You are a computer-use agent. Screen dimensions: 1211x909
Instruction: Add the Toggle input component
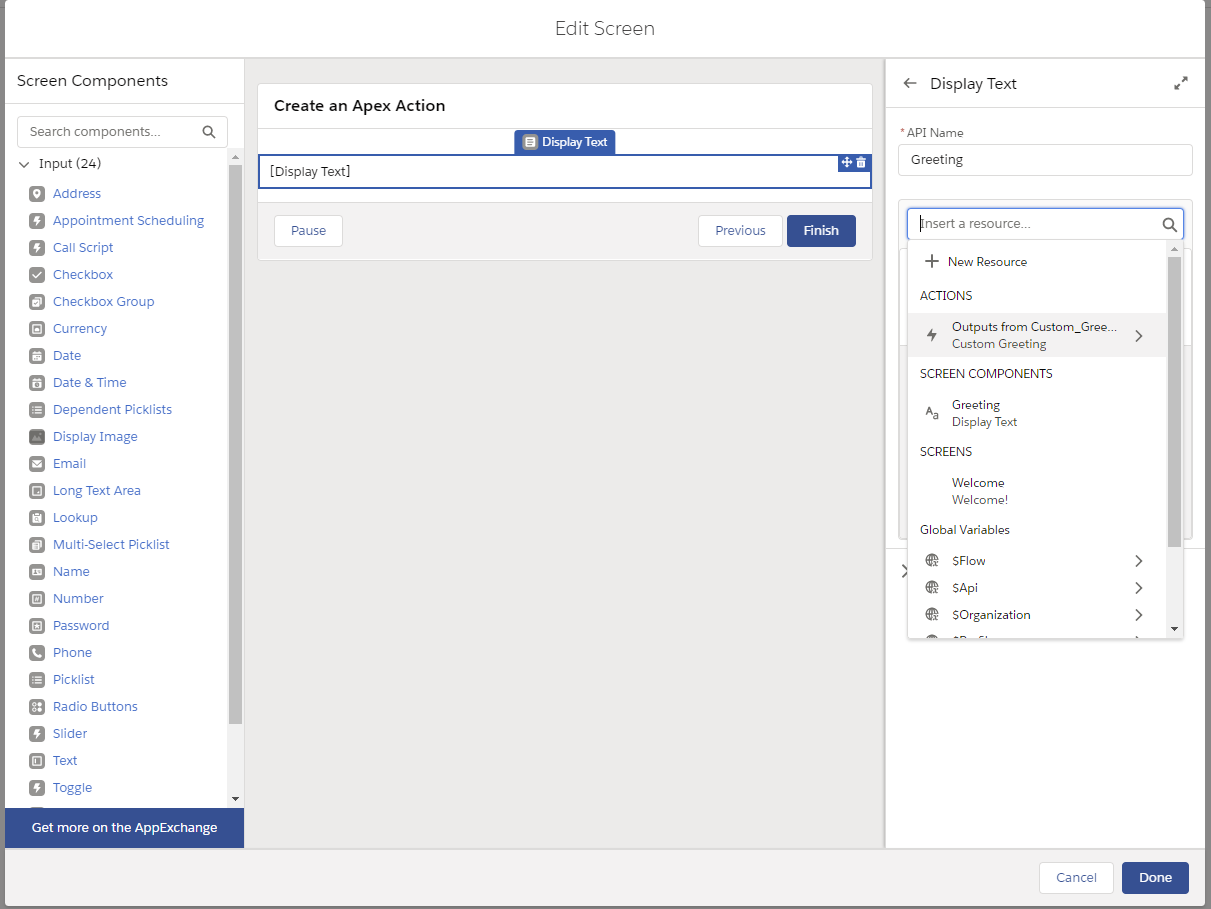tap(71, 787)
